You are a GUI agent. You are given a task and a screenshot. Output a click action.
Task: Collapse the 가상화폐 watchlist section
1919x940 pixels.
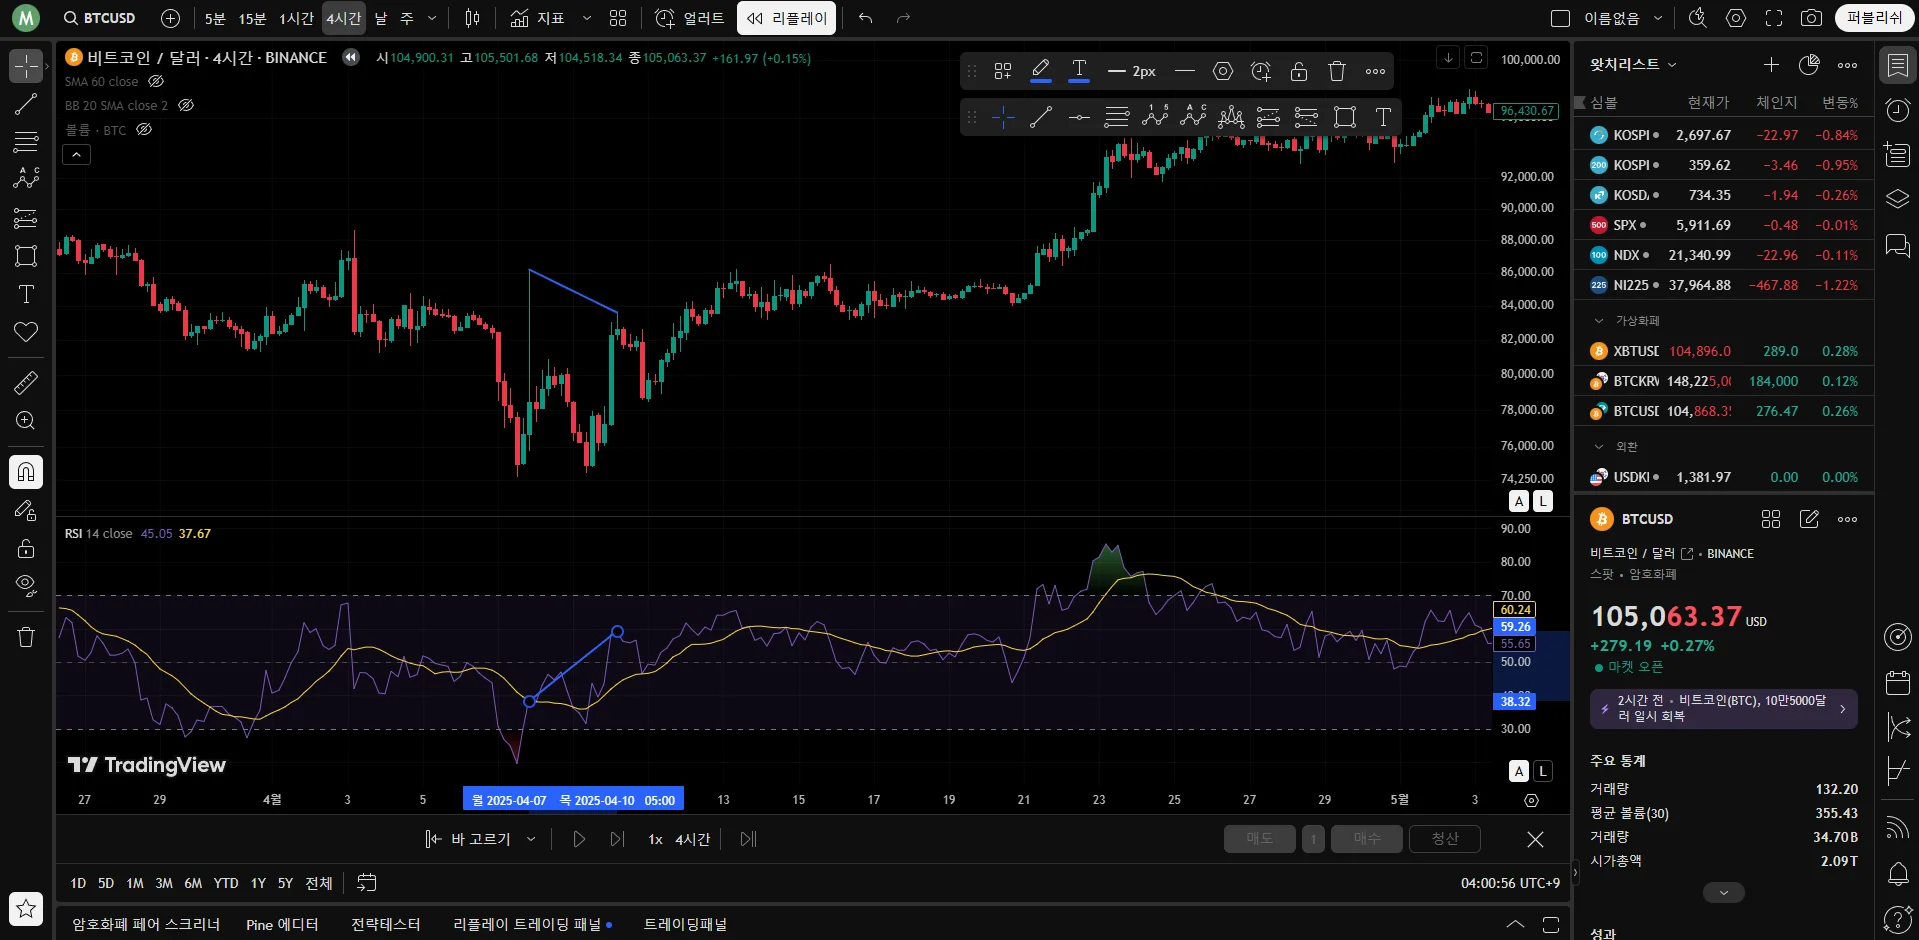pos(1599,321)
